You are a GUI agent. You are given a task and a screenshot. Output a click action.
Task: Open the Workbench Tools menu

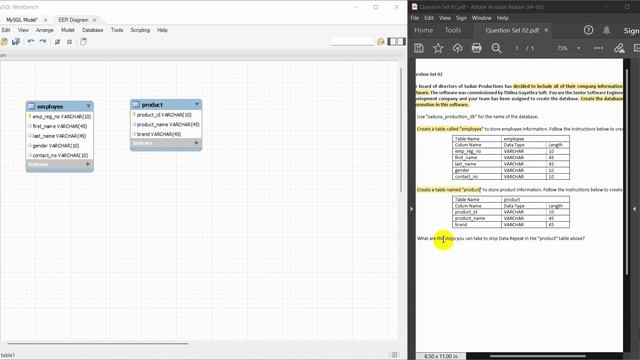117,30
